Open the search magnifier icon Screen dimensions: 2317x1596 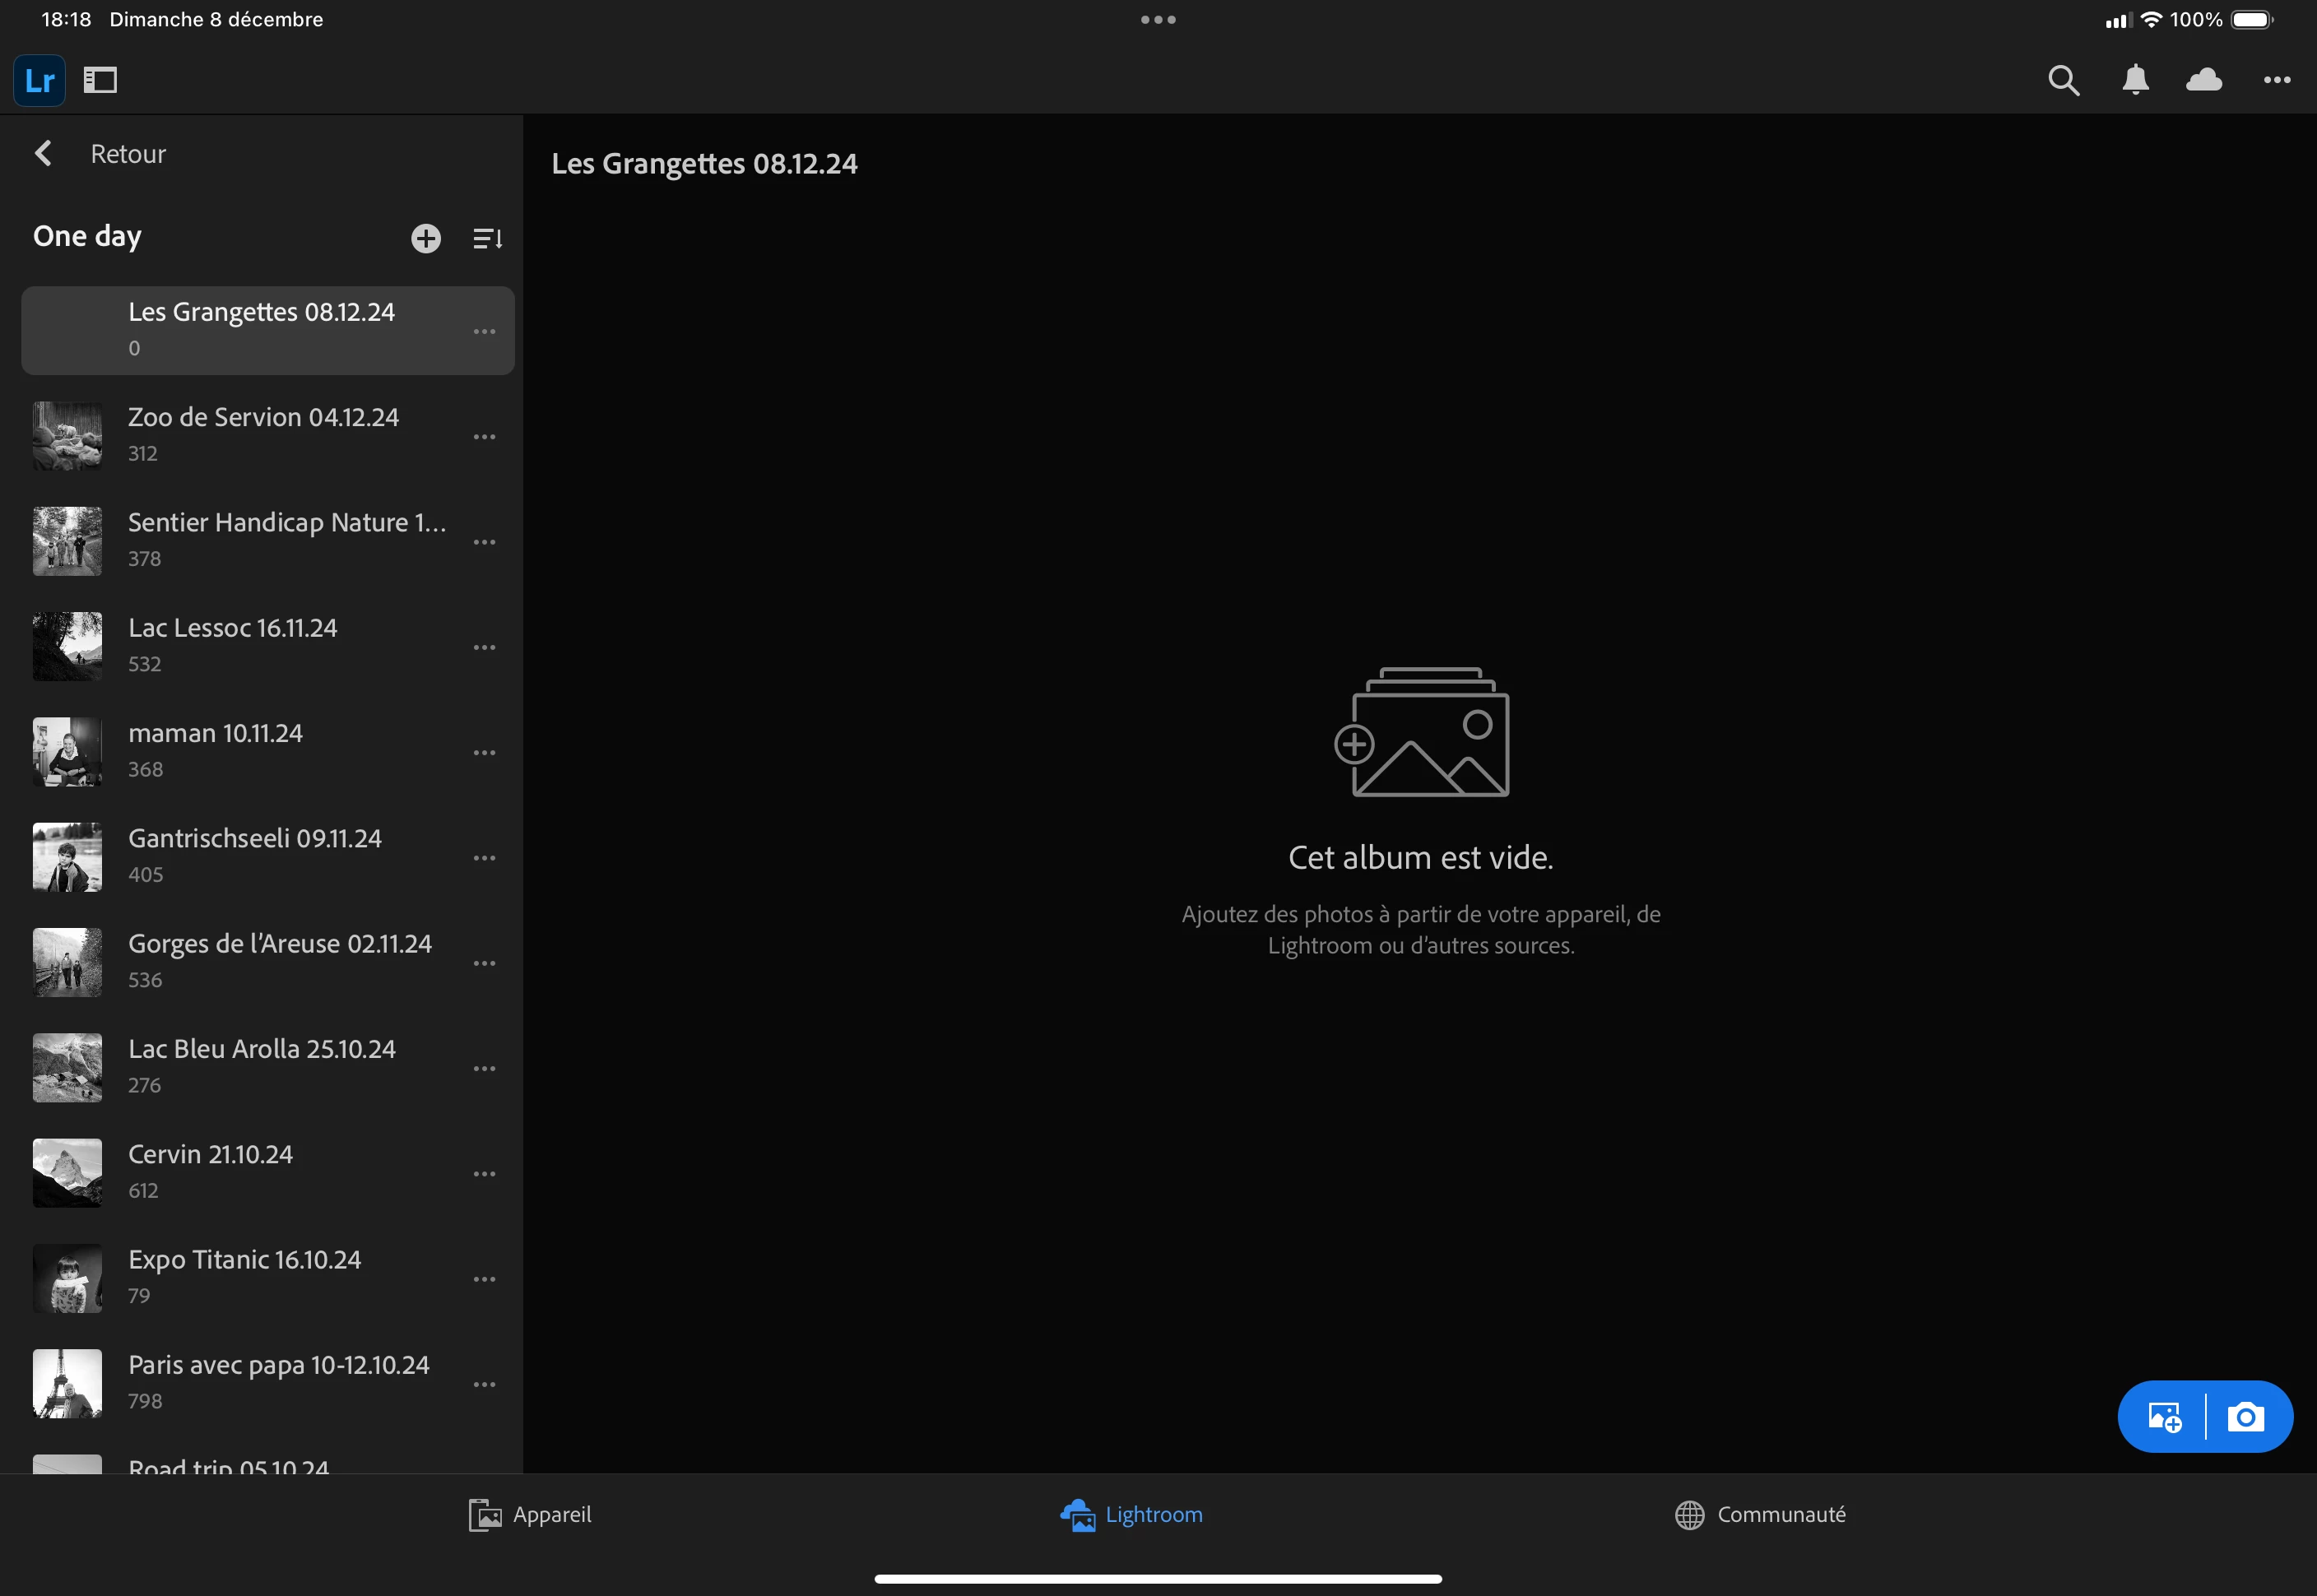point(2063,80)
